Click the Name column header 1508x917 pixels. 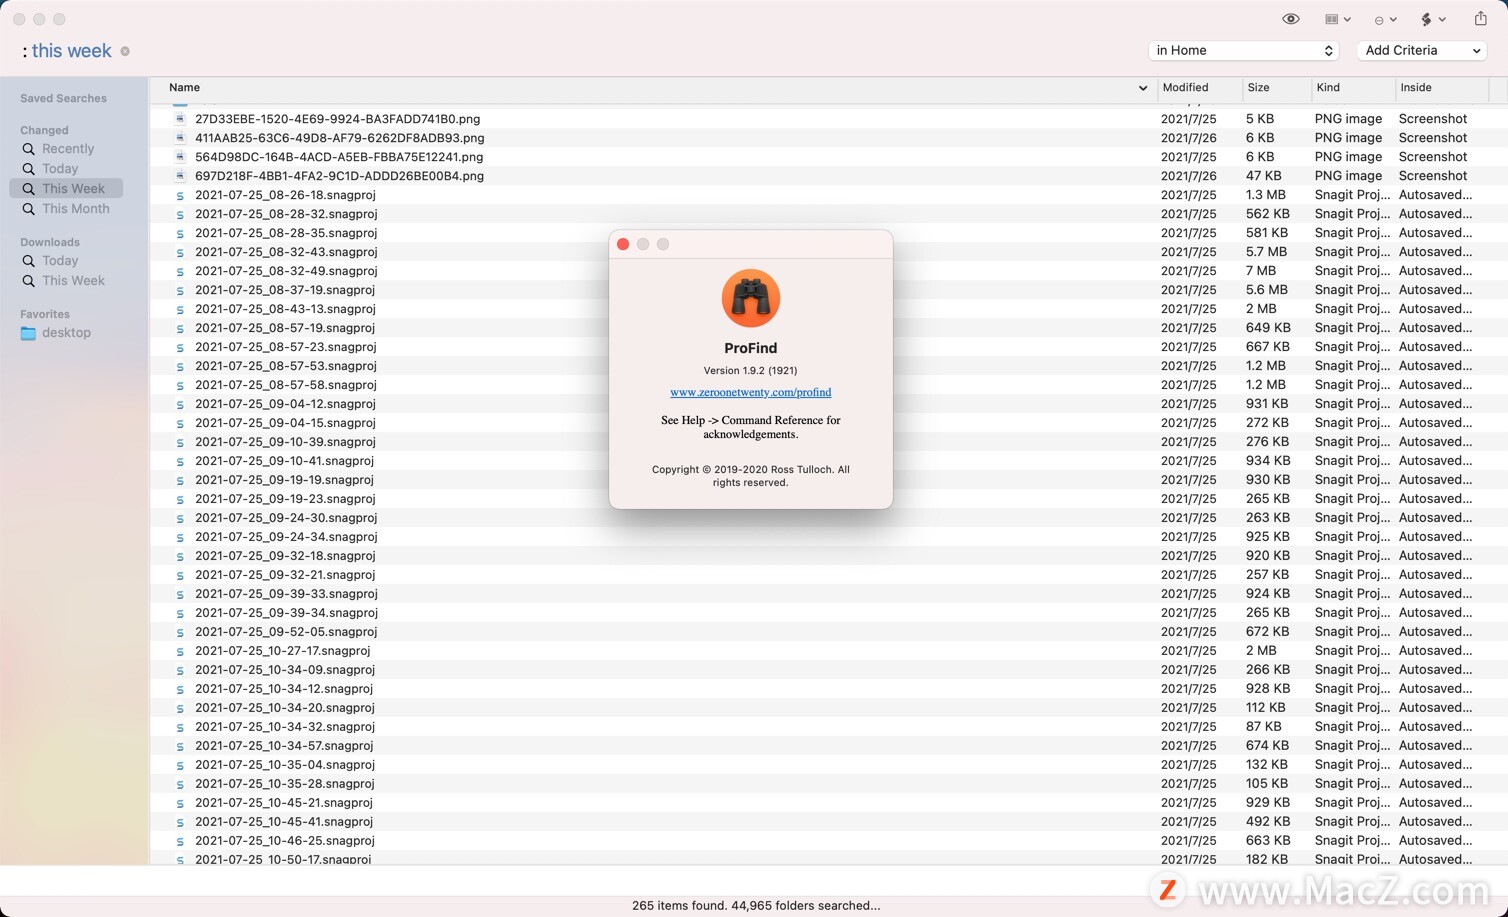click(184, 88)
